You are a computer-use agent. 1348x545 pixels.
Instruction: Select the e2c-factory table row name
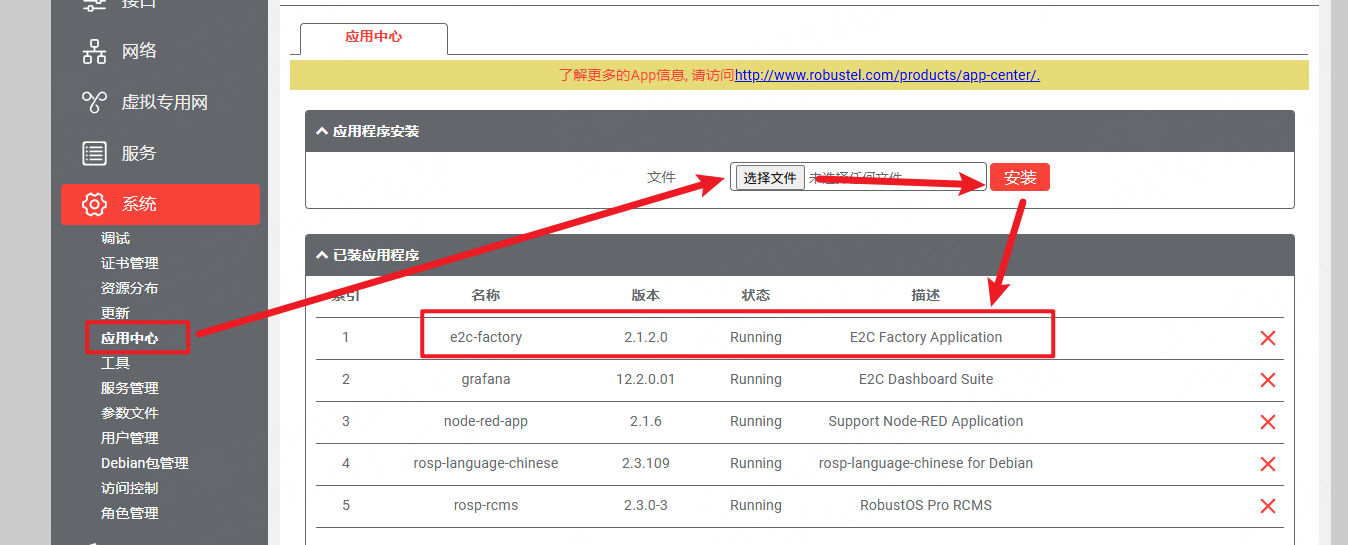coord(486,338)
